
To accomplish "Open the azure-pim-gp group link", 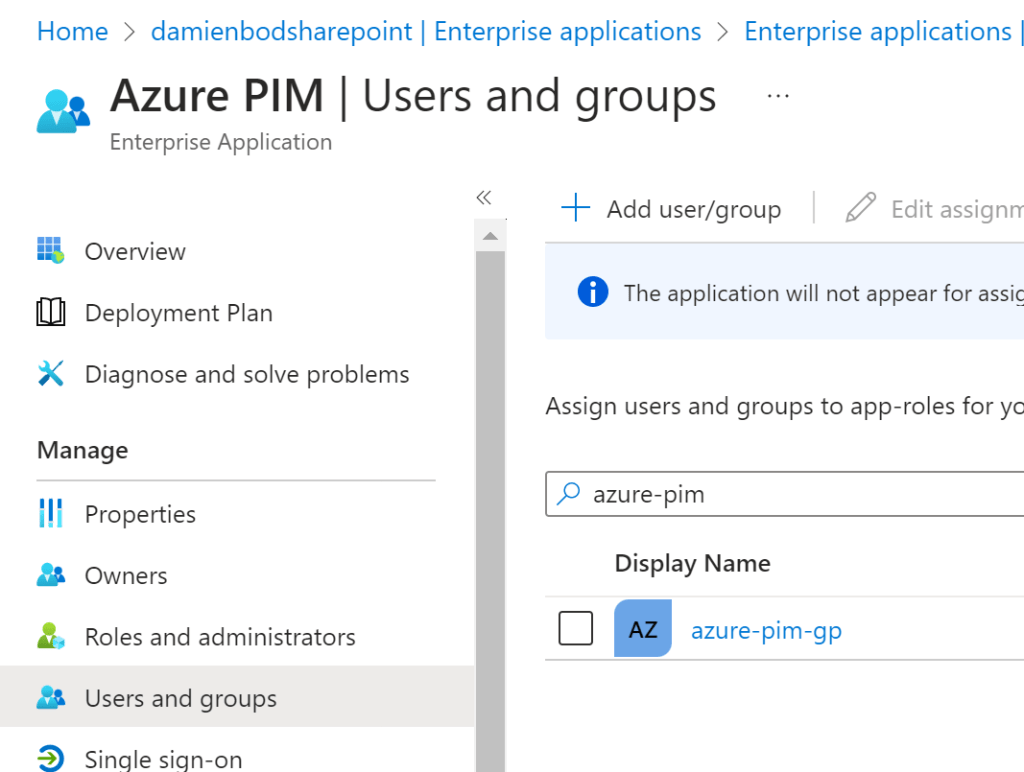I will (766, 630).
